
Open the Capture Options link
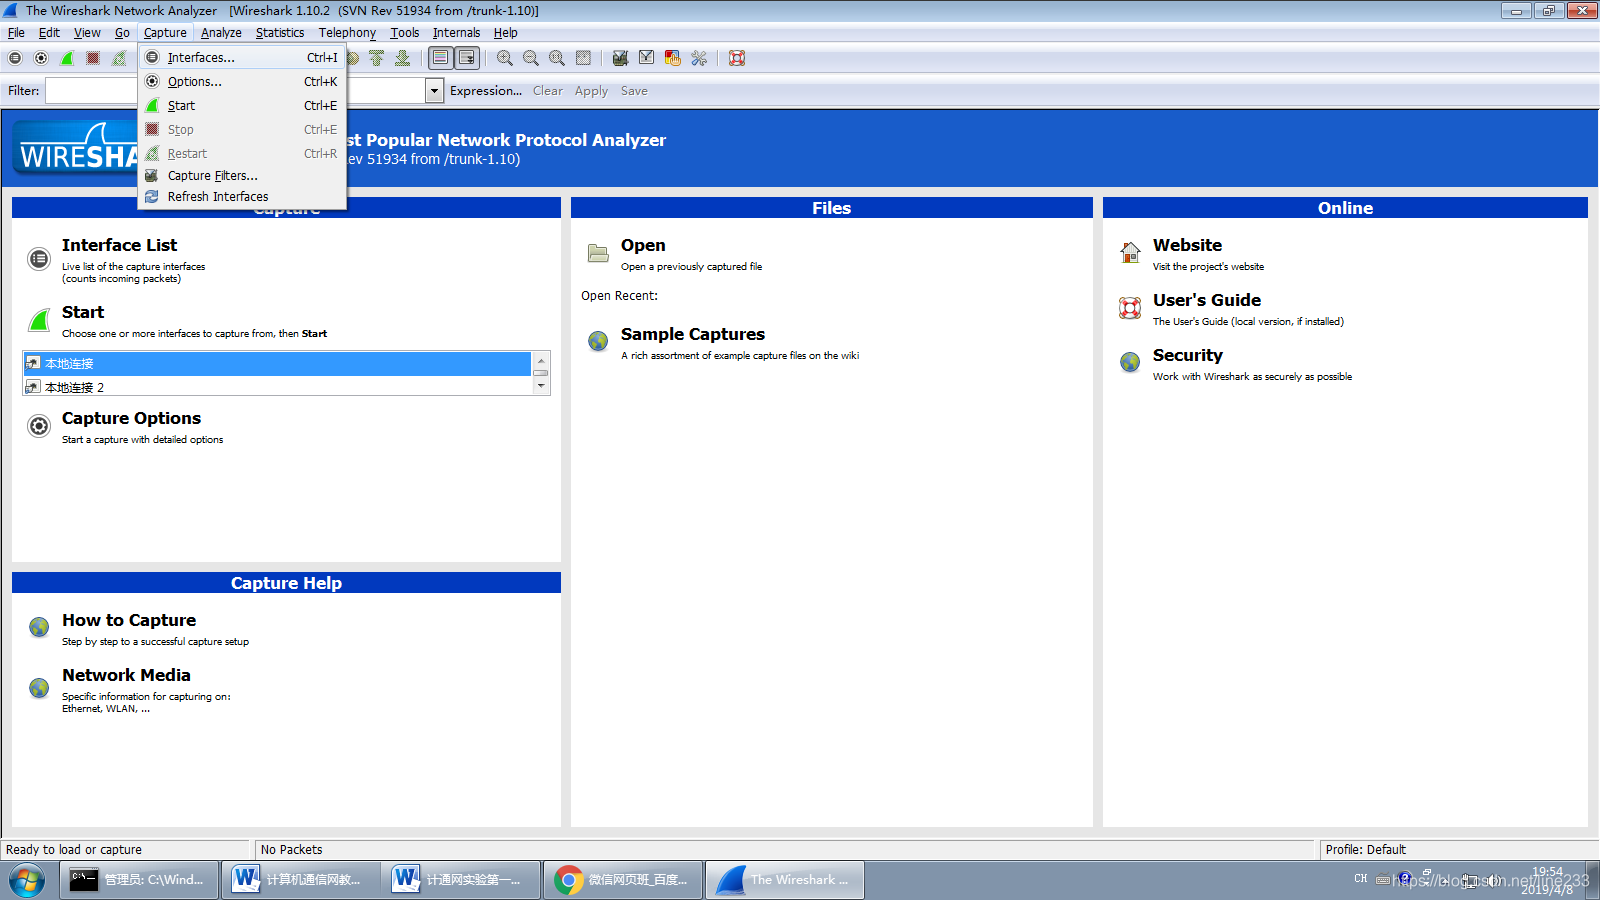[x=131, y=418]
